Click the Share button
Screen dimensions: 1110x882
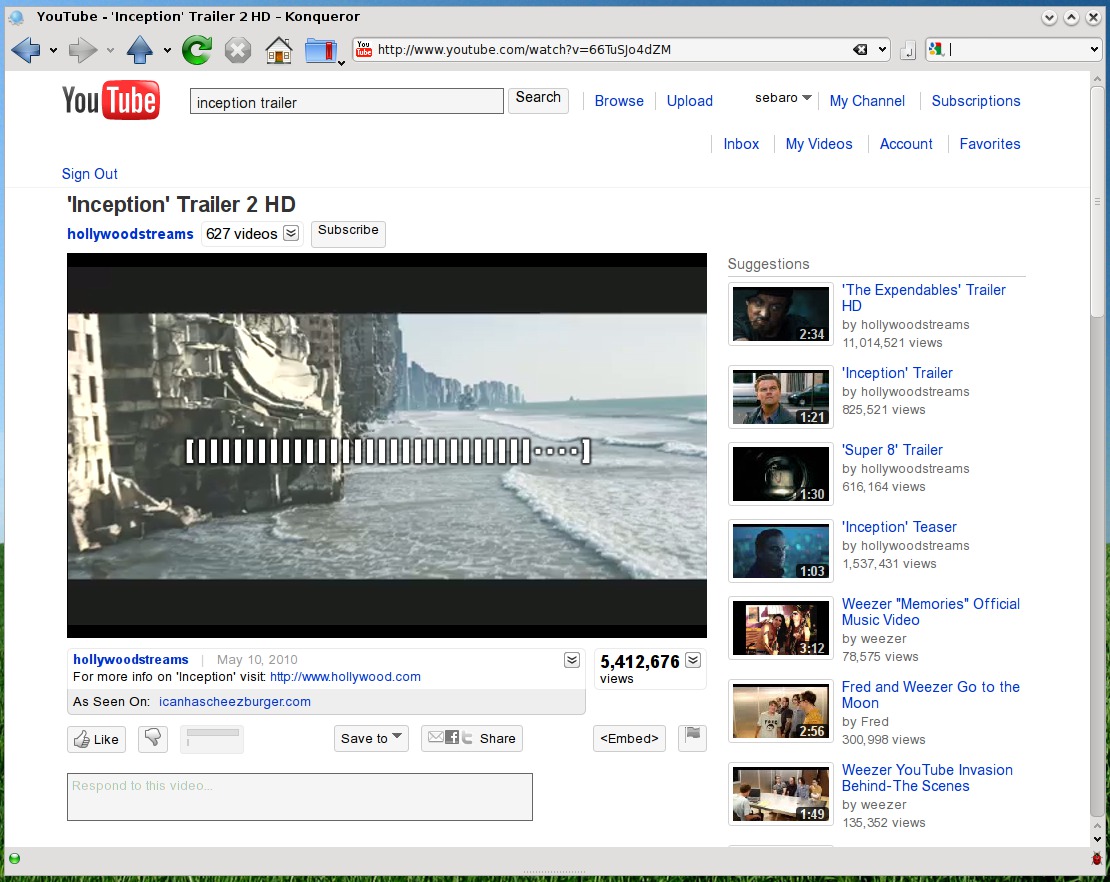(x=471, y=738)
